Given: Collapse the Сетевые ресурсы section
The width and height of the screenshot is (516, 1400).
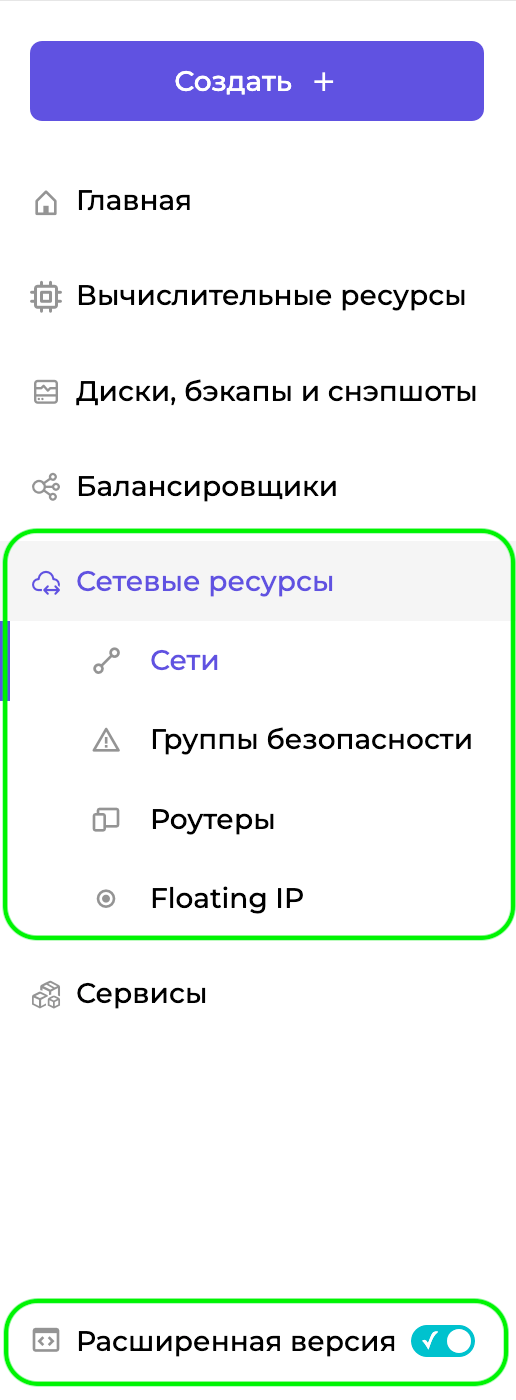Looking at the screenshot, I should [x=258, y=582].
